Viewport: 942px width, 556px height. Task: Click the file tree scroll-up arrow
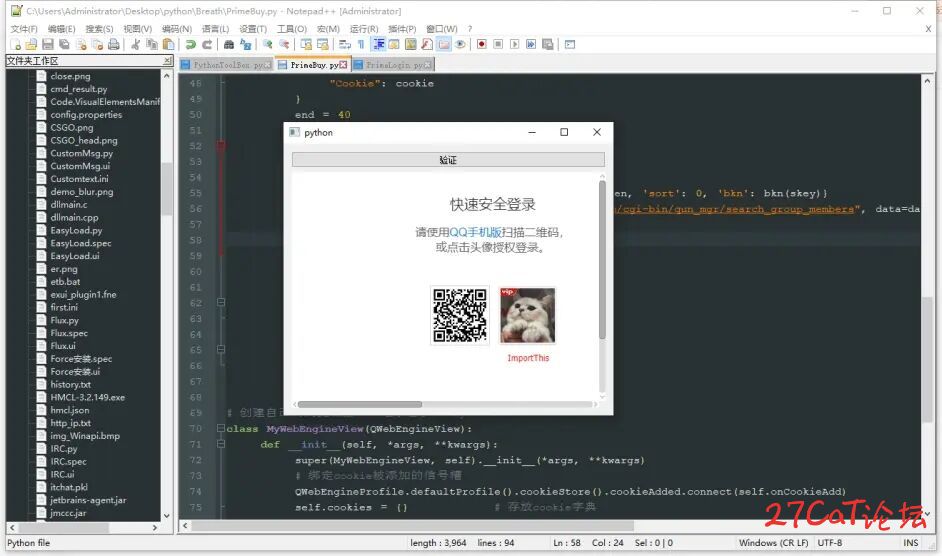tap(166, 76)
